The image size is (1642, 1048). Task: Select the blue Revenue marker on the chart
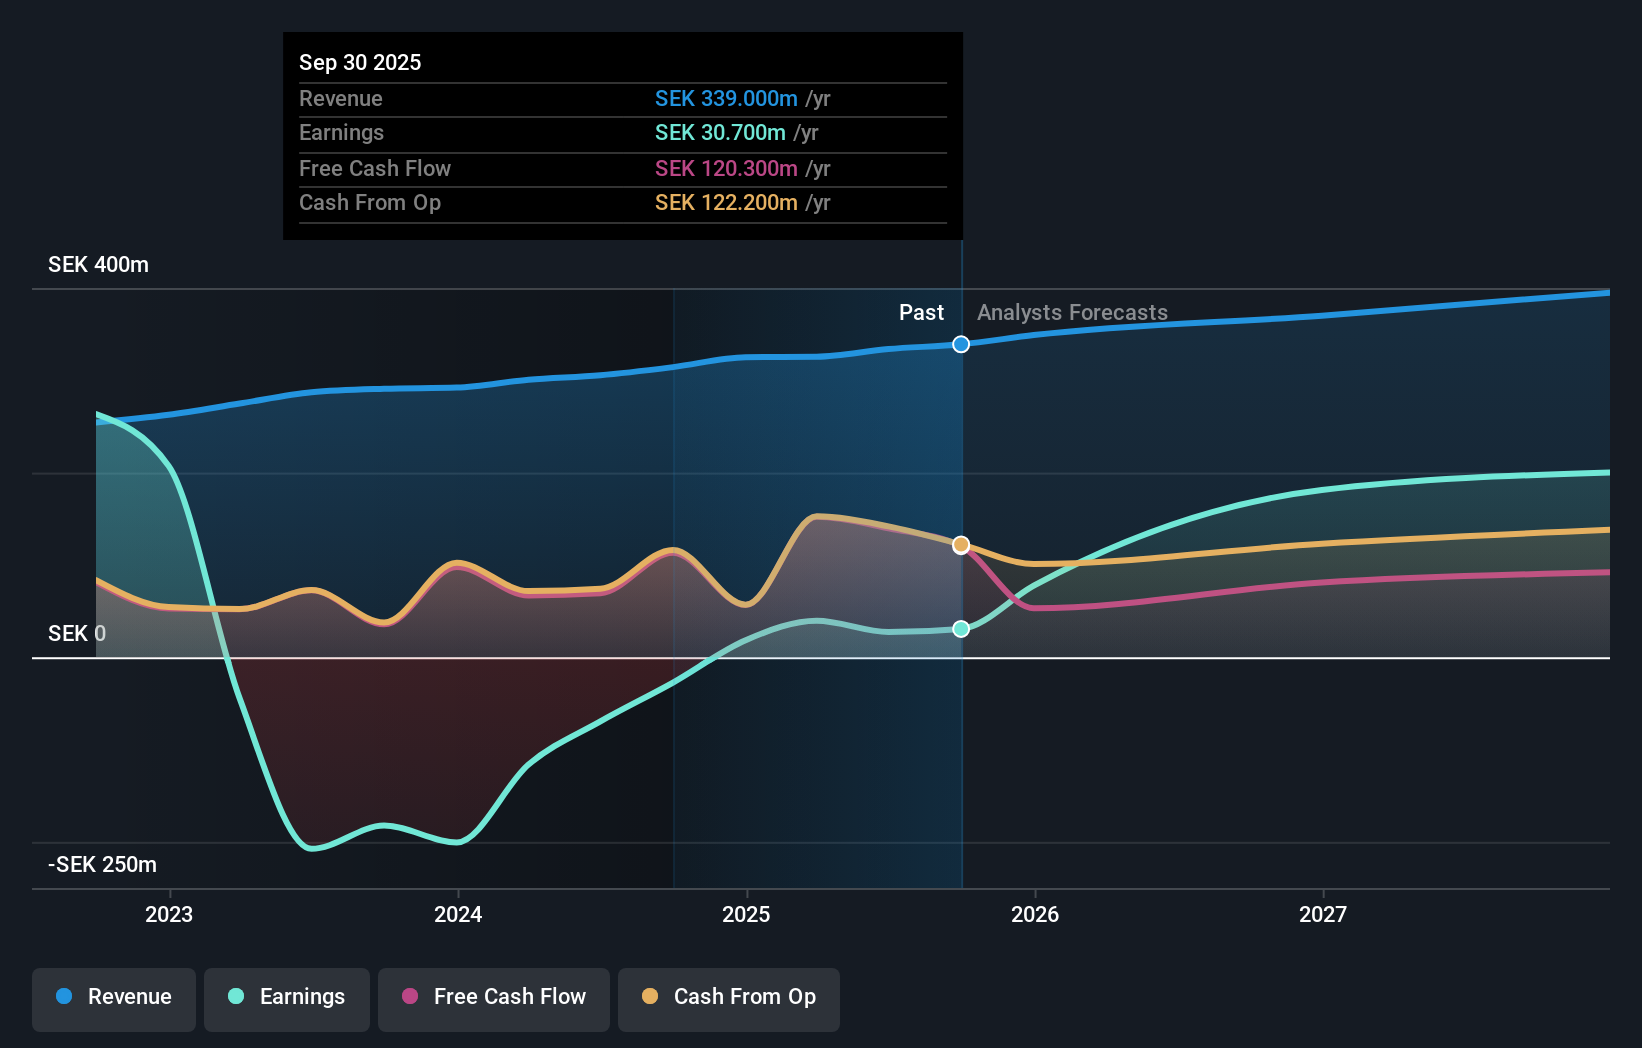click(x=961, y=344)
